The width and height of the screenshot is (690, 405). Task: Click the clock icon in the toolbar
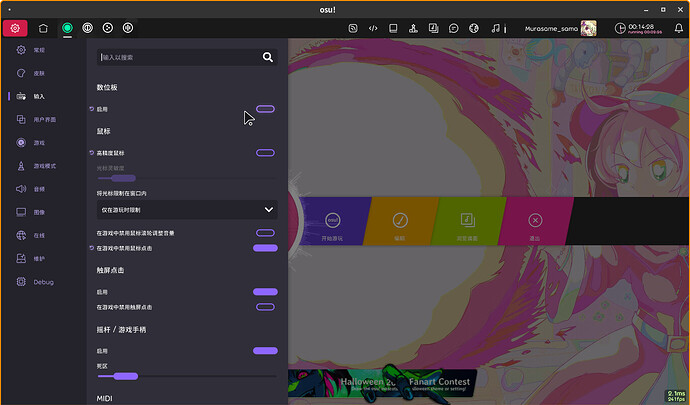coord(620,29)
